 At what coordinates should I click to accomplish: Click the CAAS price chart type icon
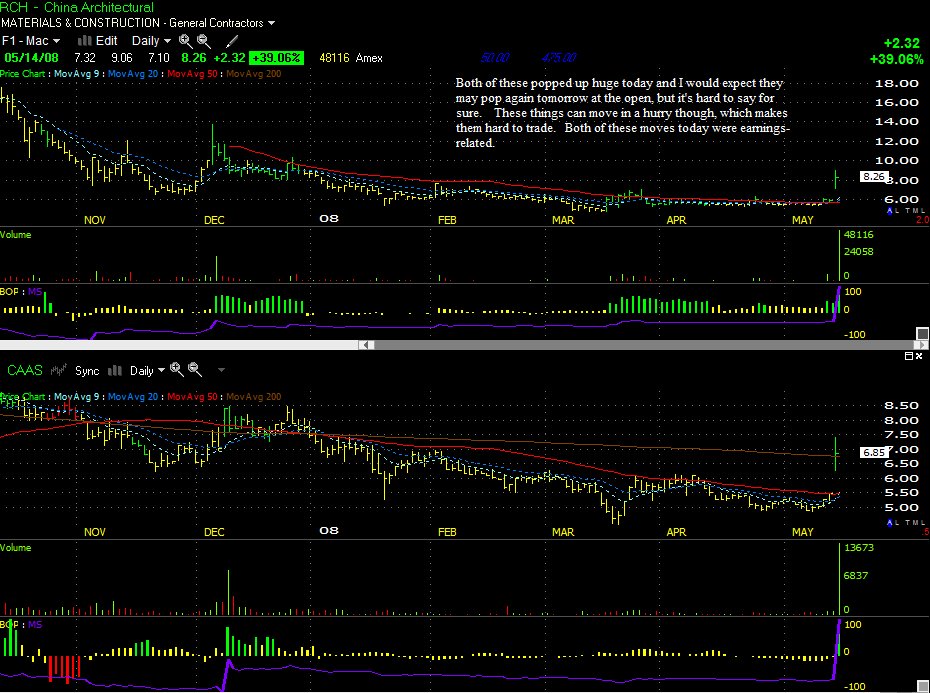(x=59, y=370)
